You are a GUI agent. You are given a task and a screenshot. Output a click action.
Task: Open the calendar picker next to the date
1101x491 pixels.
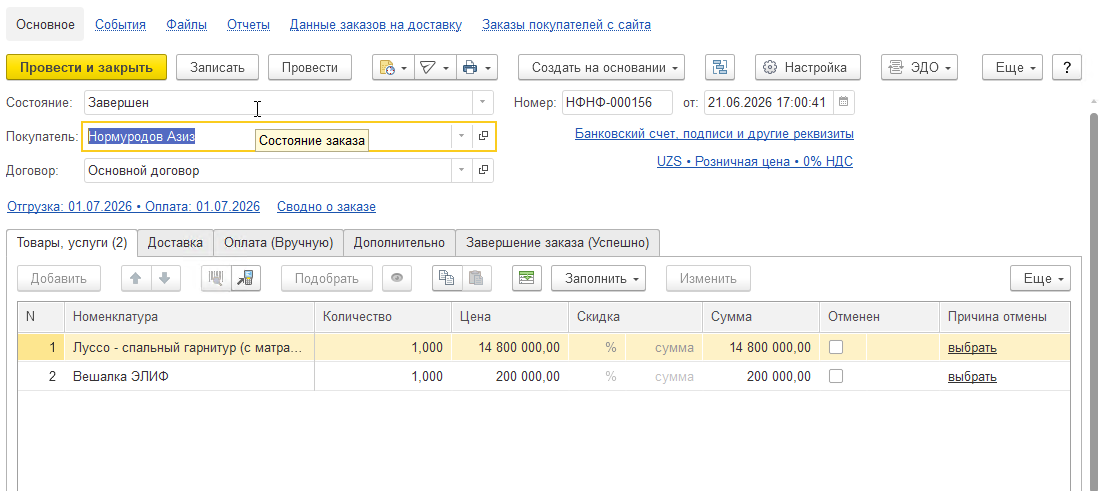844,103
